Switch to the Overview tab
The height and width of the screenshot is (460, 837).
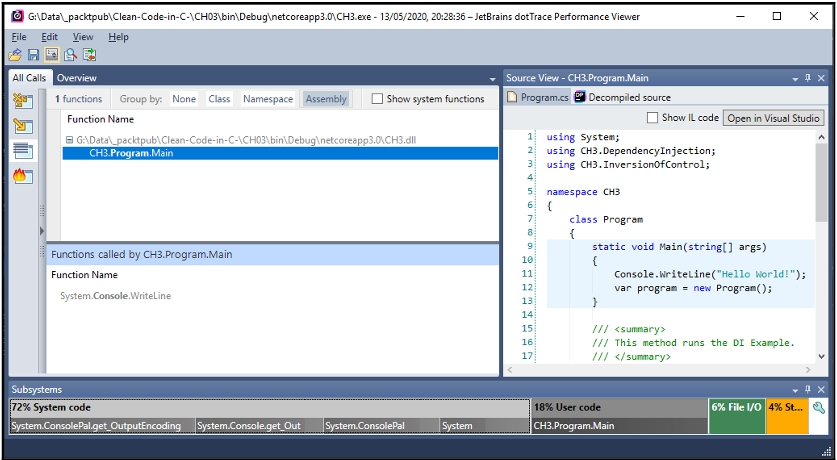76,78
